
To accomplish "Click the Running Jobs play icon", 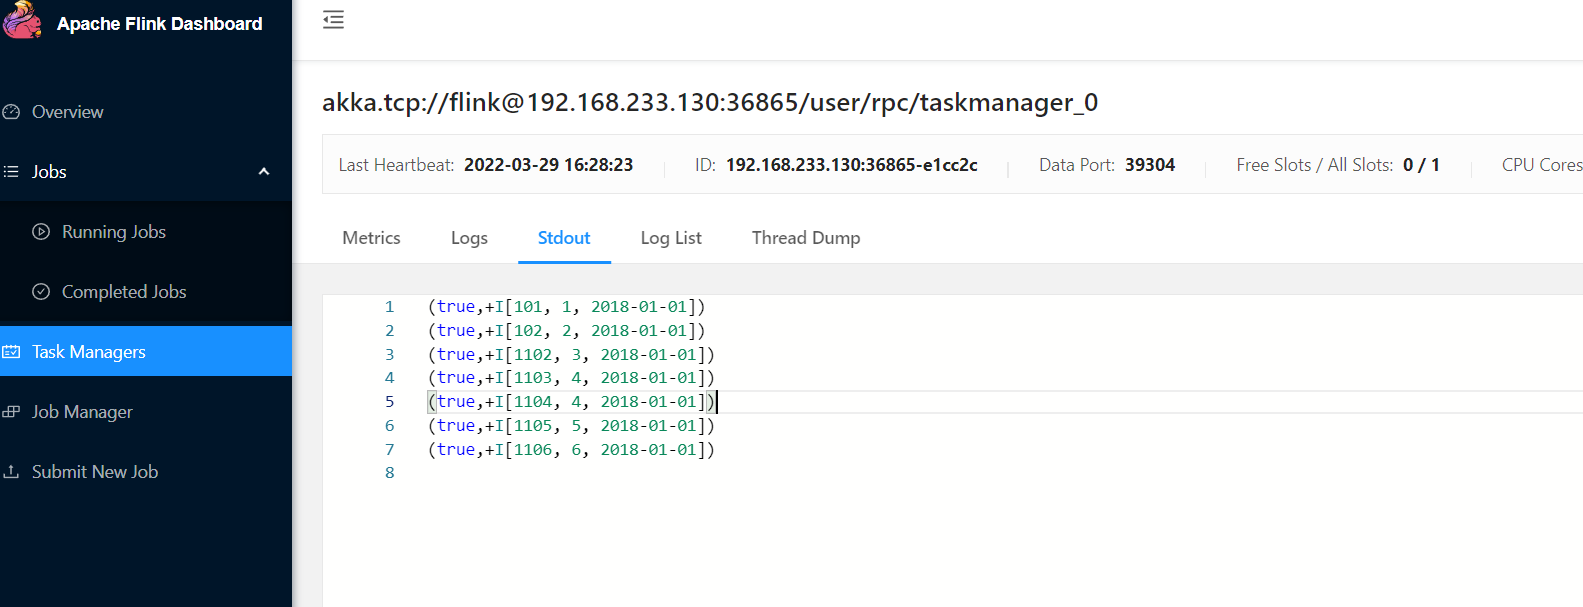I will (41, 232).
